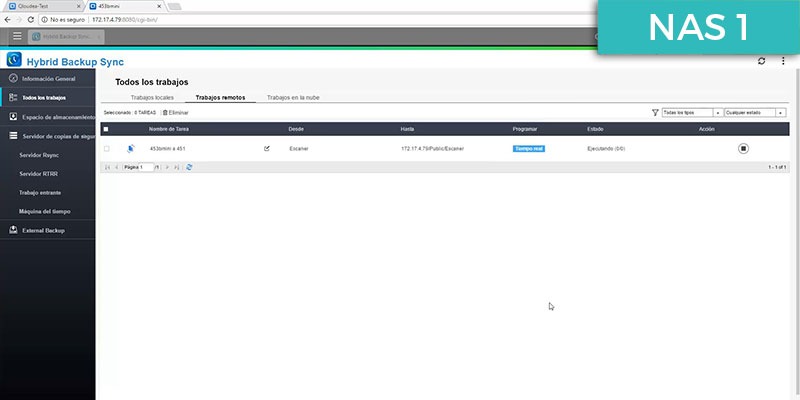
Task: Toggle the select-all checkbox in table header
Action: [x=106, y=129]
